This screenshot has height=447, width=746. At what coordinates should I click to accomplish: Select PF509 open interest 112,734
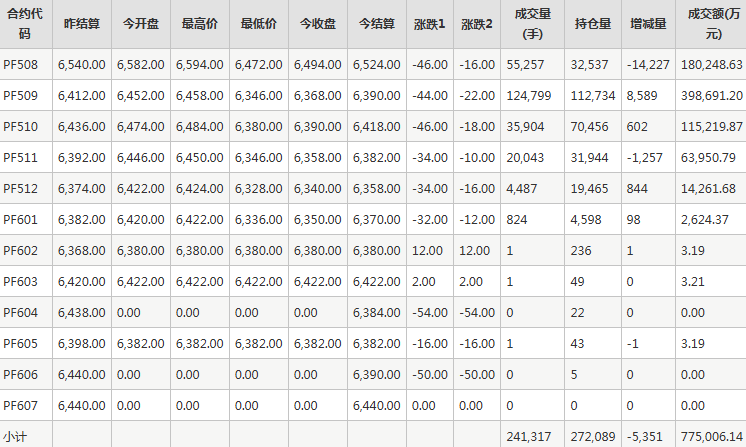click(x=593, y=96)
